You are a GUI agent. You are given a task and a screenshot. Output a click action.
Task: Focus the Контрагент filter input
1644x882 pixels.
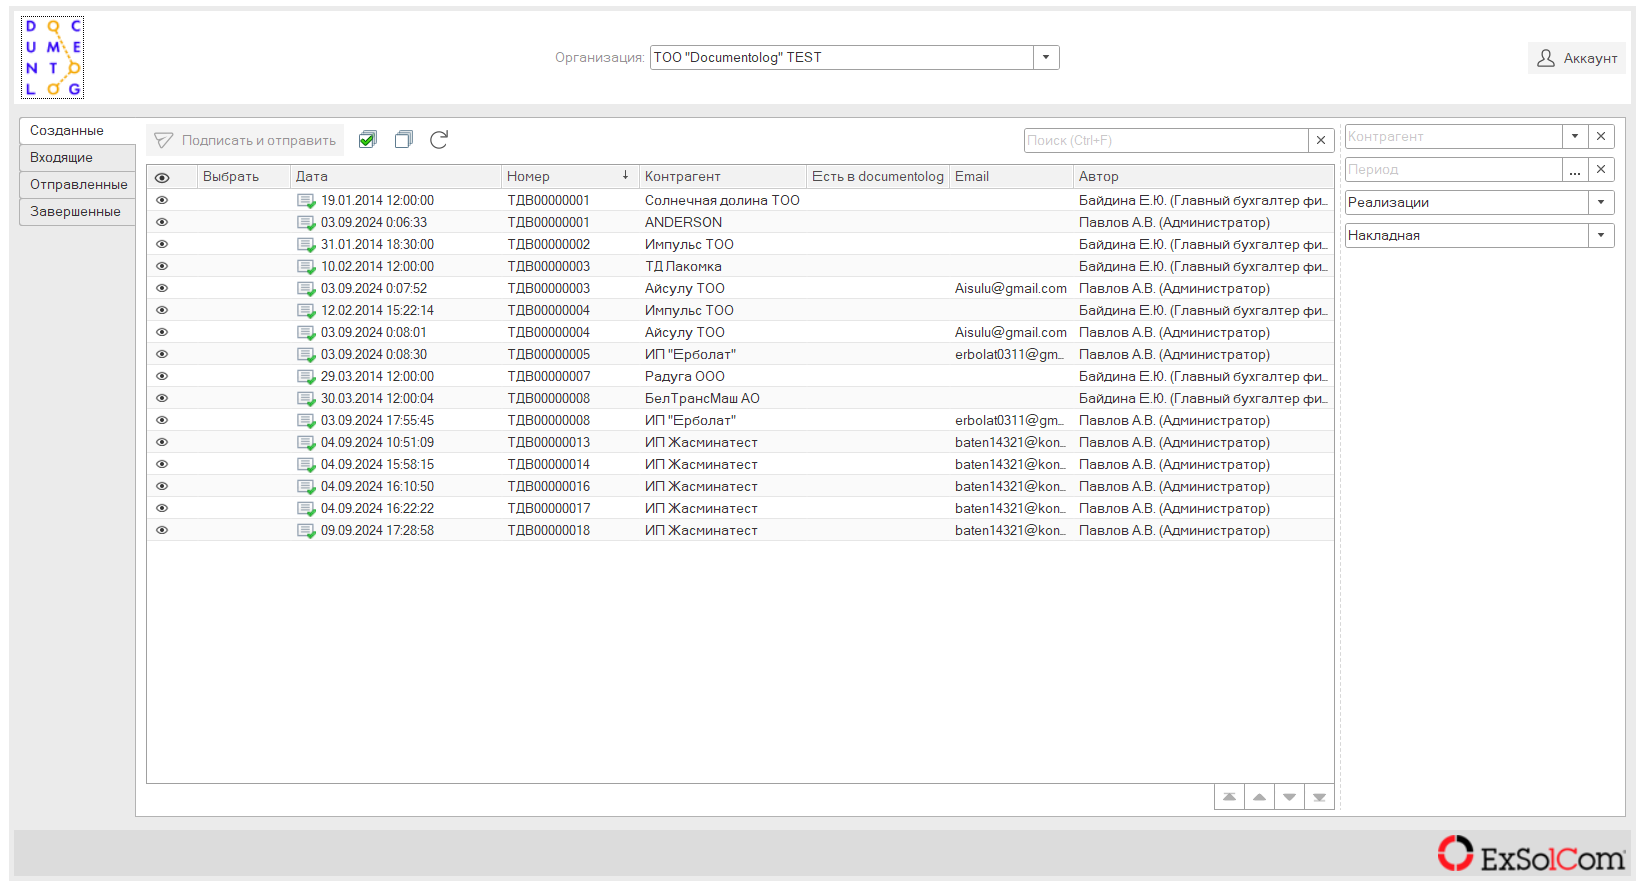(1453, 136)
